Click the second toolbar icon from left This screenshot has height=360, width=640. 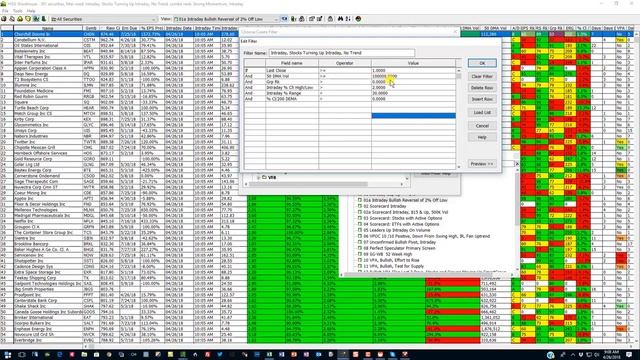pyautogui.click(x=12, y=19)
